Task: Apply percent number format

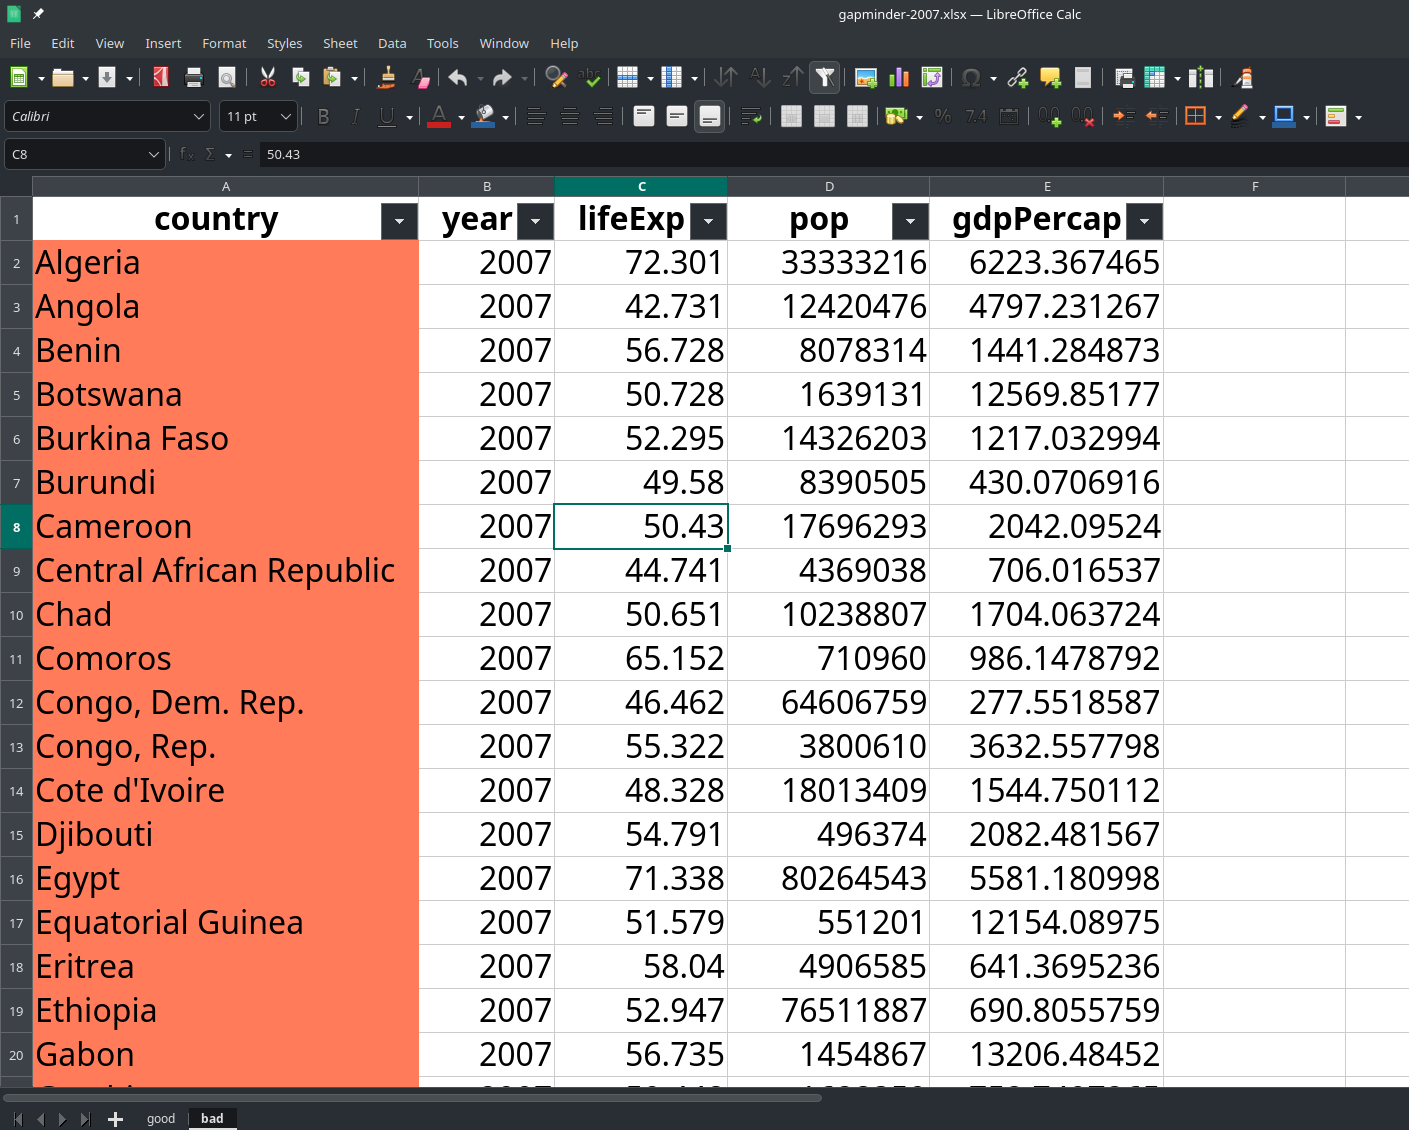Action: pyautogui.click(x=941, y=116)
